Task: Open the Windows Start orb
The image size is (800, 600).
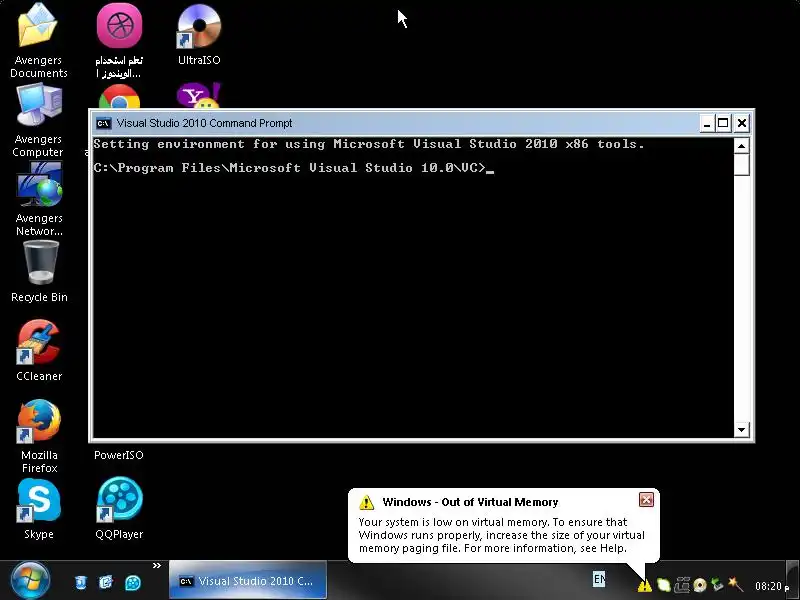Action: click(x=30, y=580)
